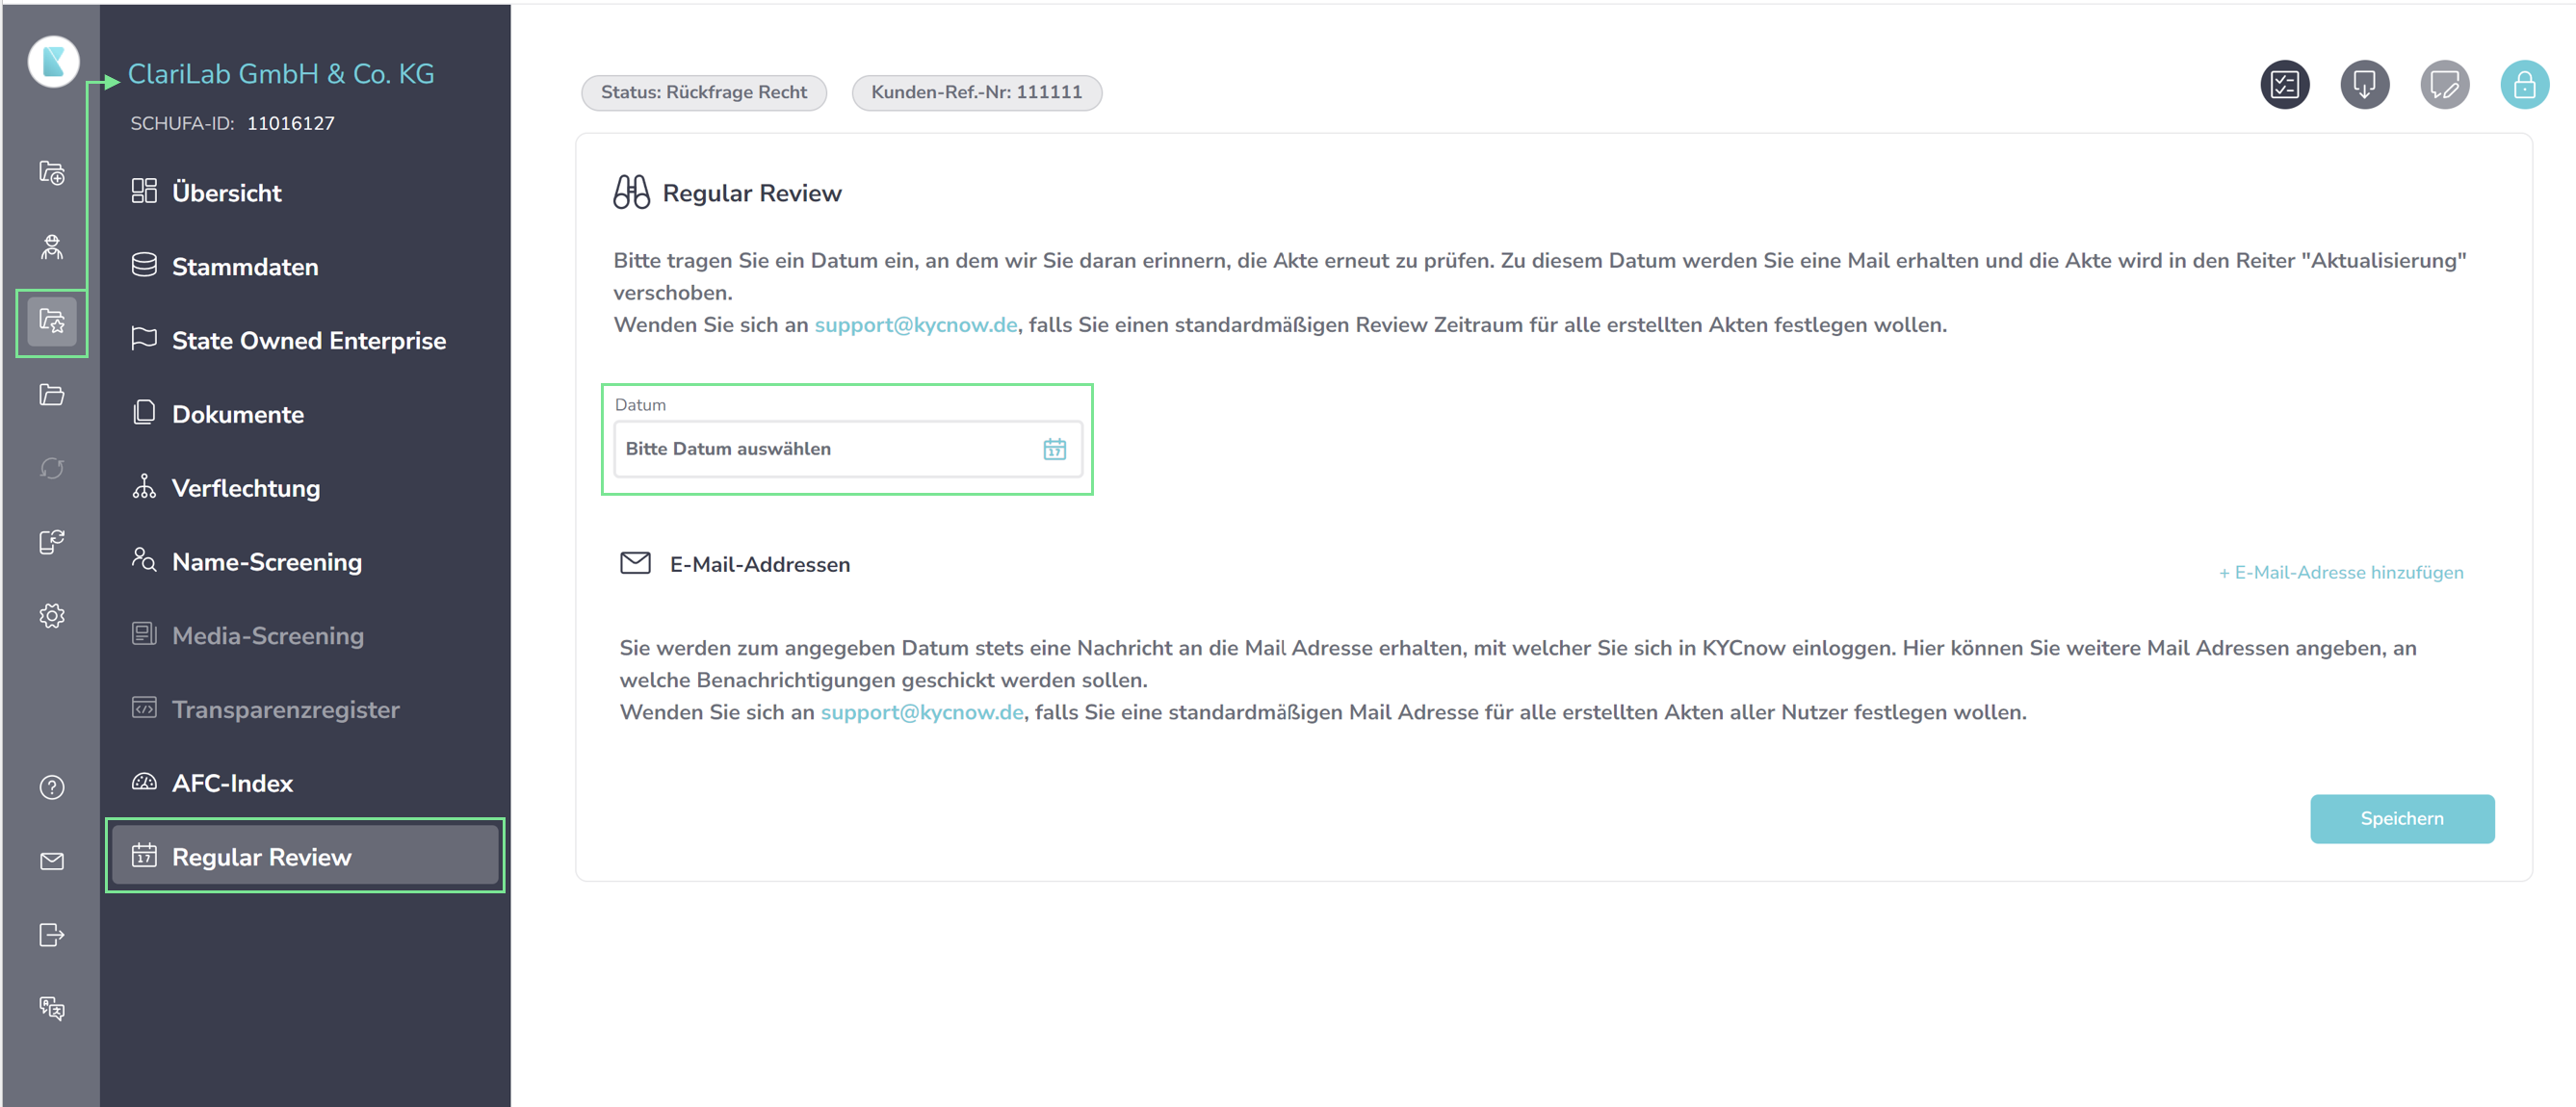Click support@kycnow.de link in review description
Viewport: 2576px width, 1107px height.
(x=915, y=325)
